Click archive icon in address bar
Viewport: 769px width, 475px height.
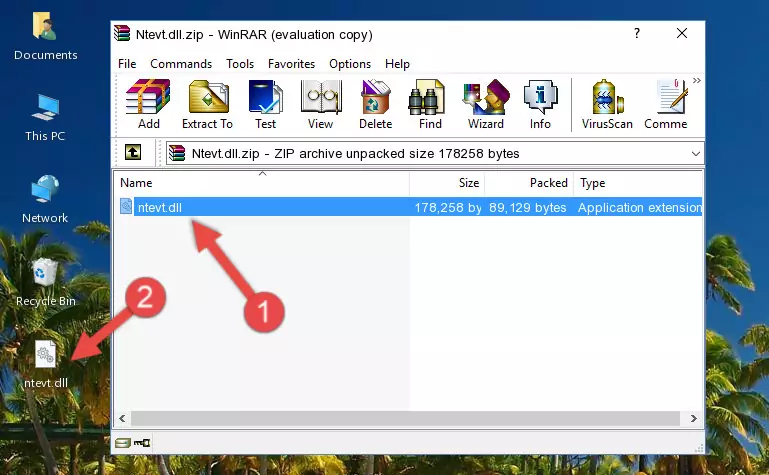point(177,153)
